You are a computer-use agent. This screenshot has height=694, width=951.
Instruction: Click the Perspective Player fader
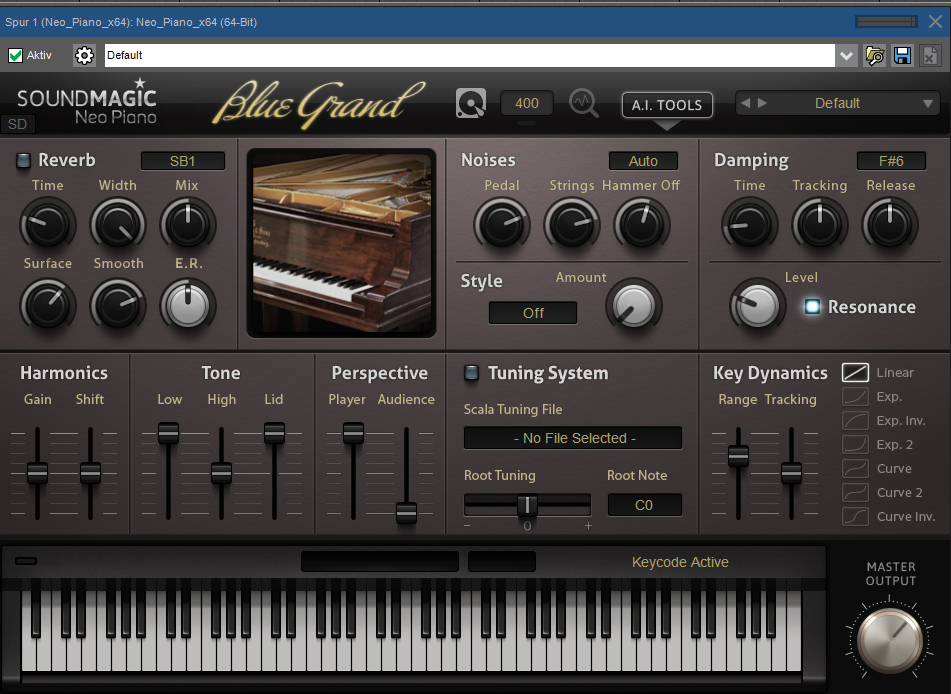353,433
